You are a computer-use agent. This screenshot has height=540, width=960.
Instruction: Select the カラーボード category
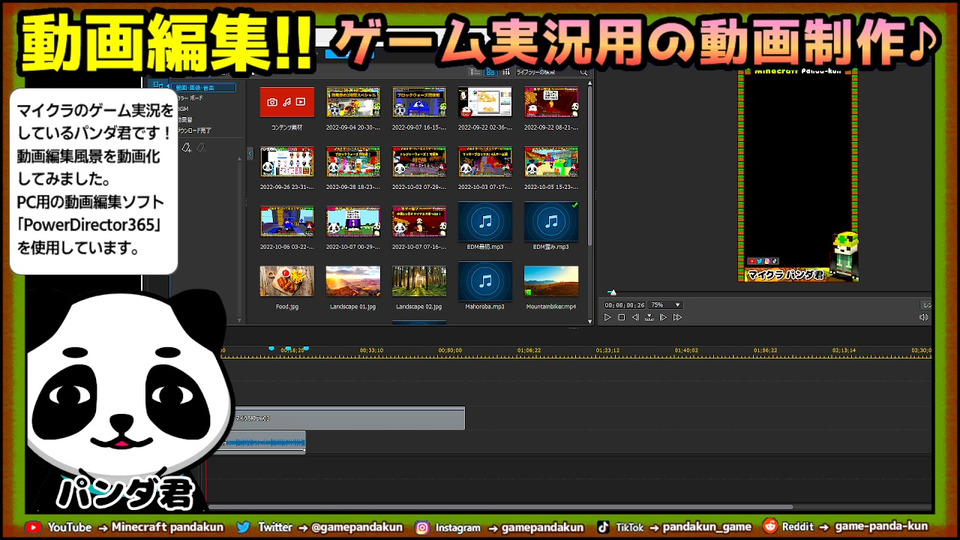189,98
